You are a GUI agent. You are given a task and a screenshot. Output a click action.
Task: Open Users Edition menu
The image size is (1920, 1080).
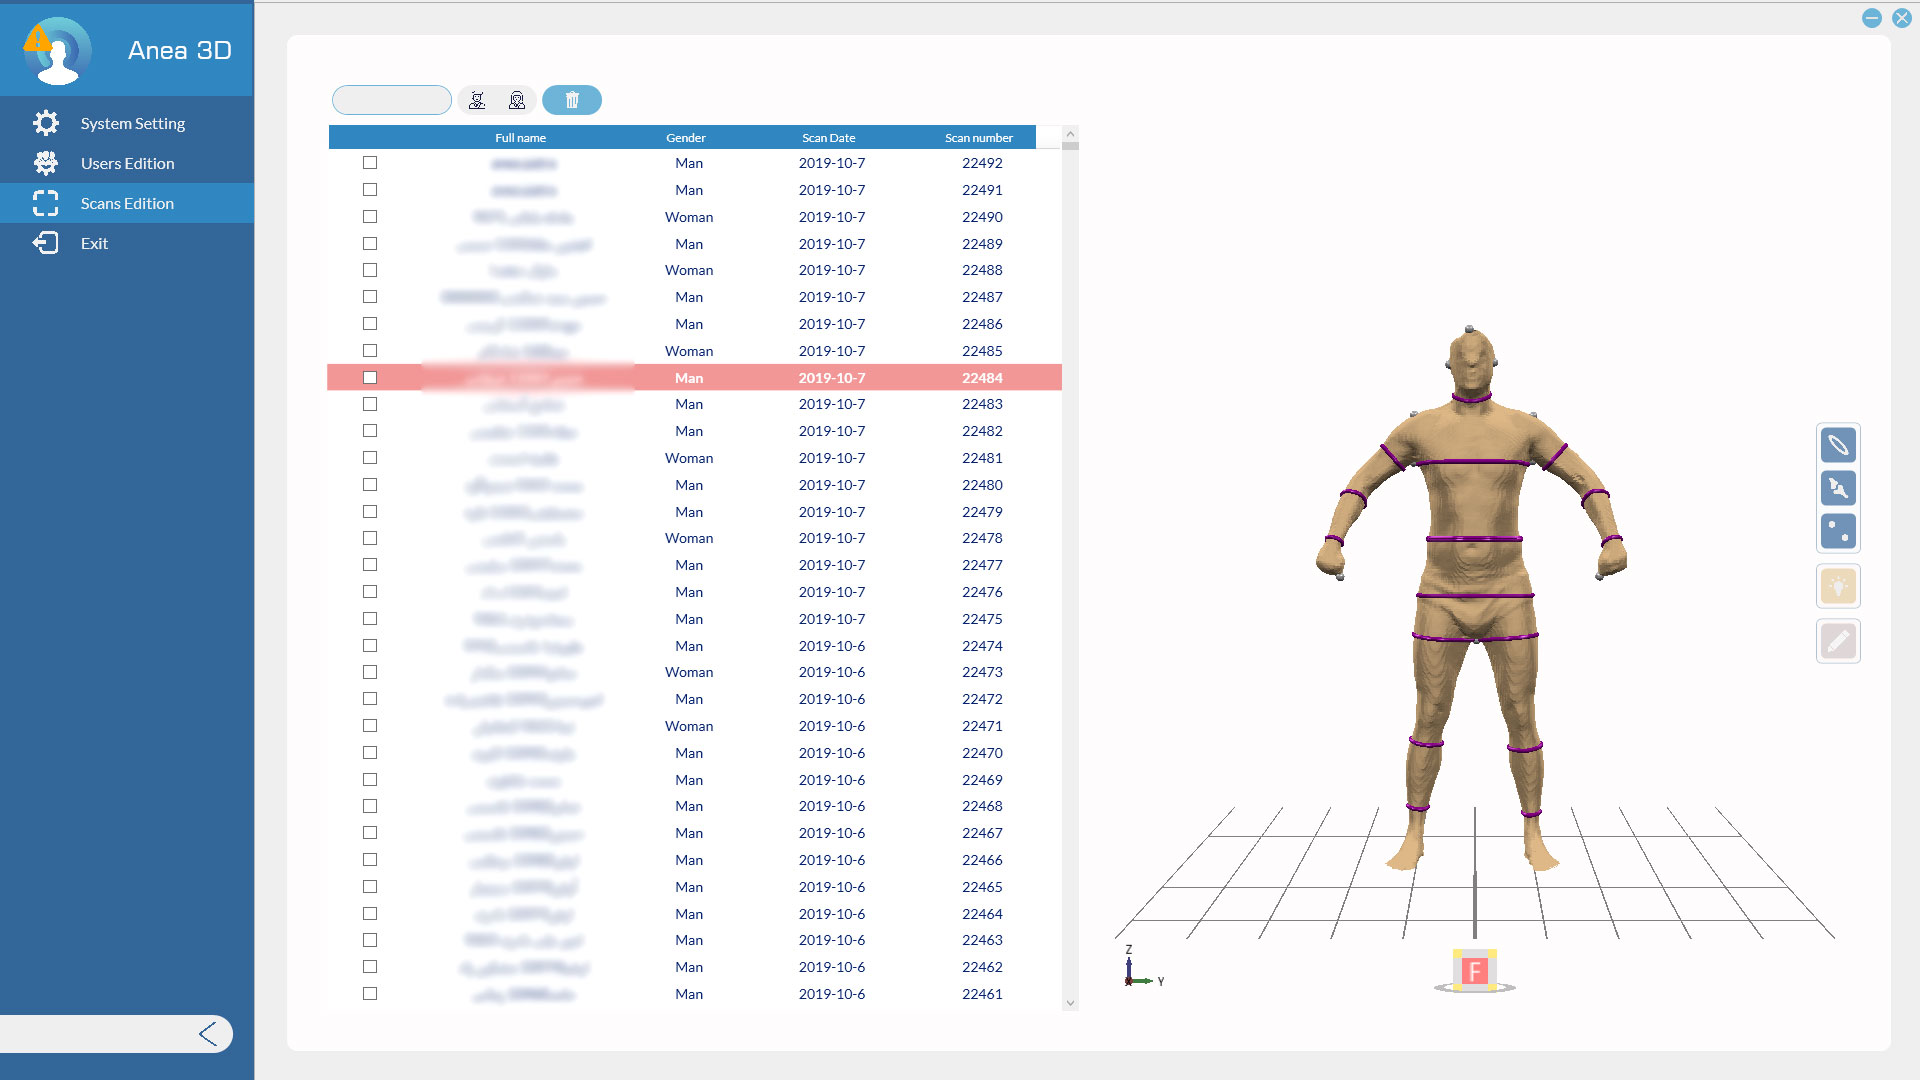pyautogui.click(x=127, y=163)
